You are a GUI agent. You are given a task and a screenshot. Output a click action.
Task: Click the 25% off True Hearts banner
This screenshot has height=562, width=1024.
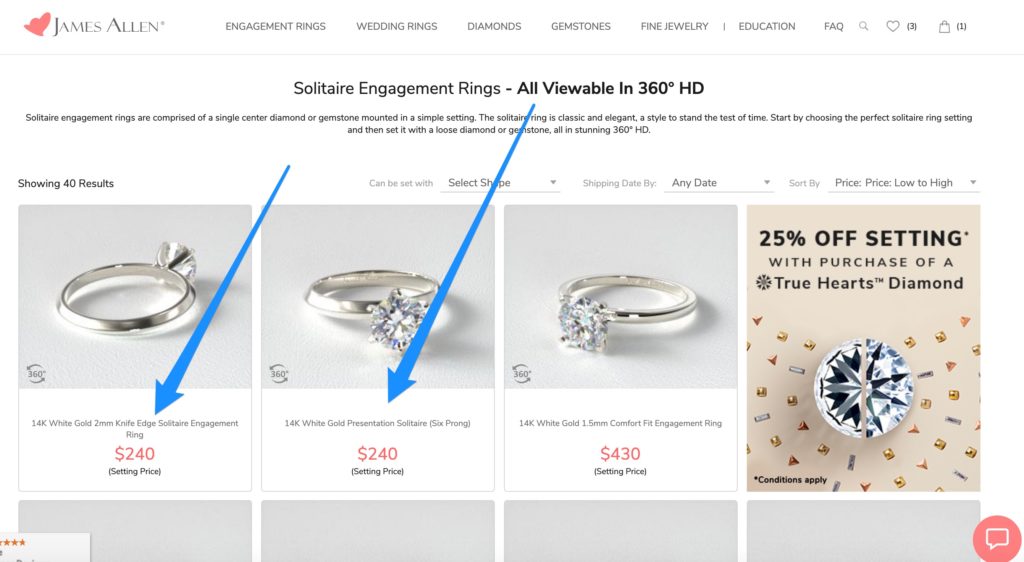862,348
